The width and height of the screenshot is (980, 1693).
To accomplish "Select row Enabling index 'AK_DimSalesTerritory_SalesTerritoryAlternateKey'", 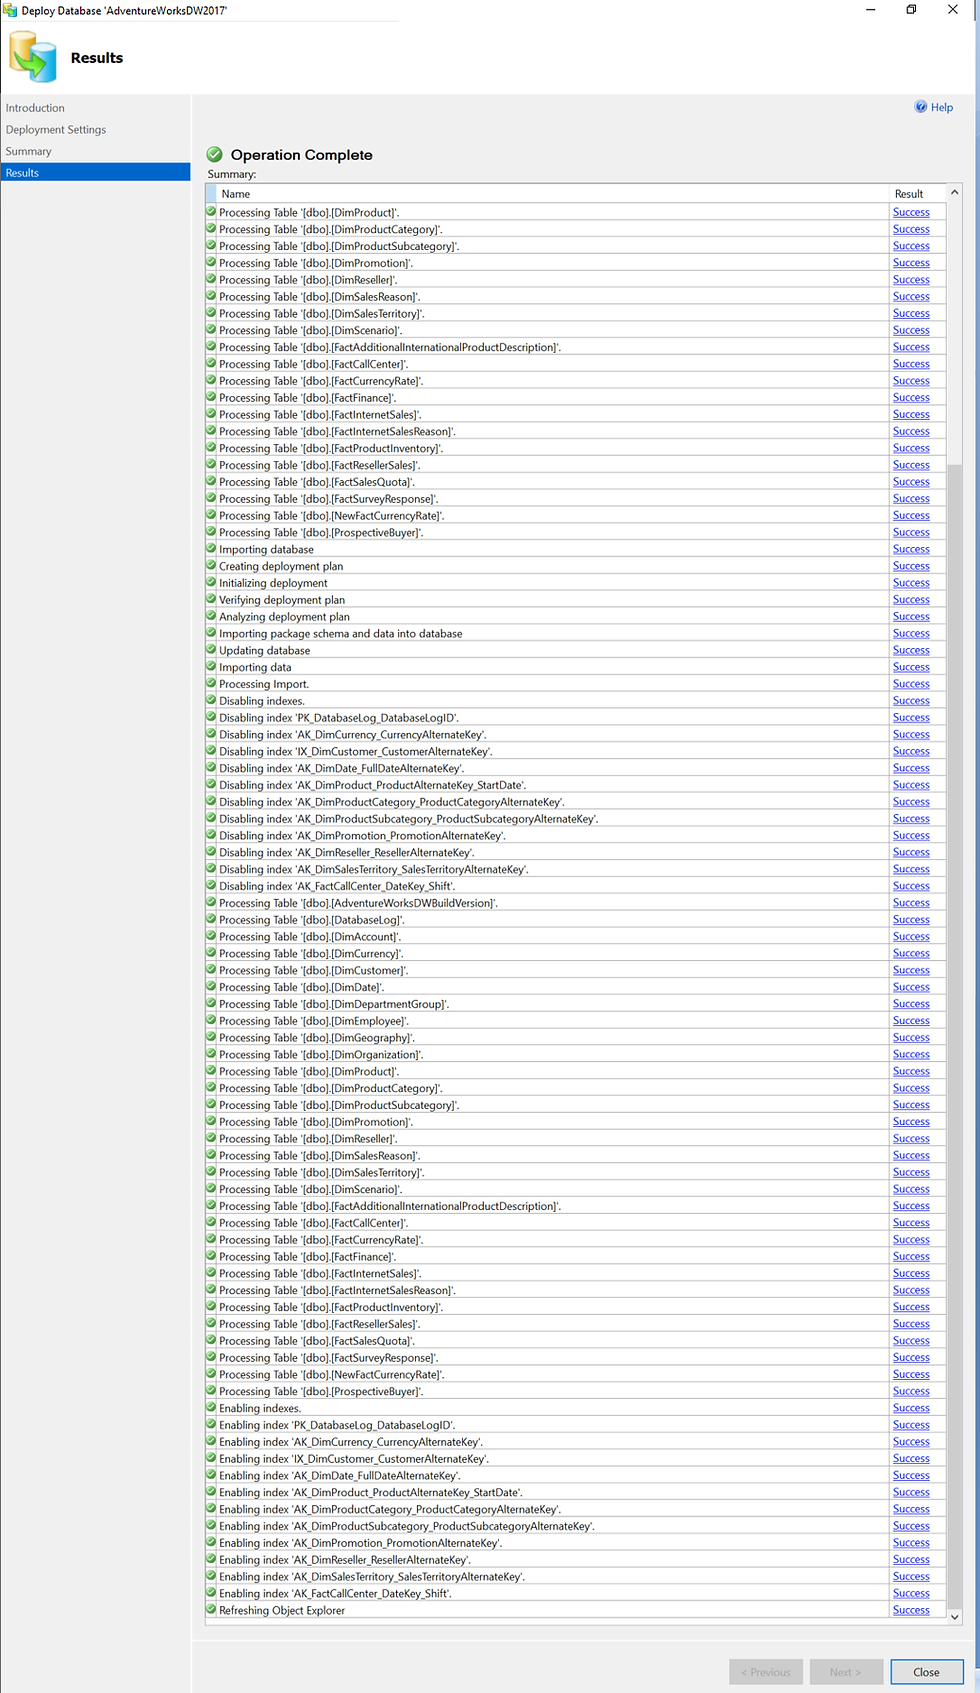I will click(575, 1577).
